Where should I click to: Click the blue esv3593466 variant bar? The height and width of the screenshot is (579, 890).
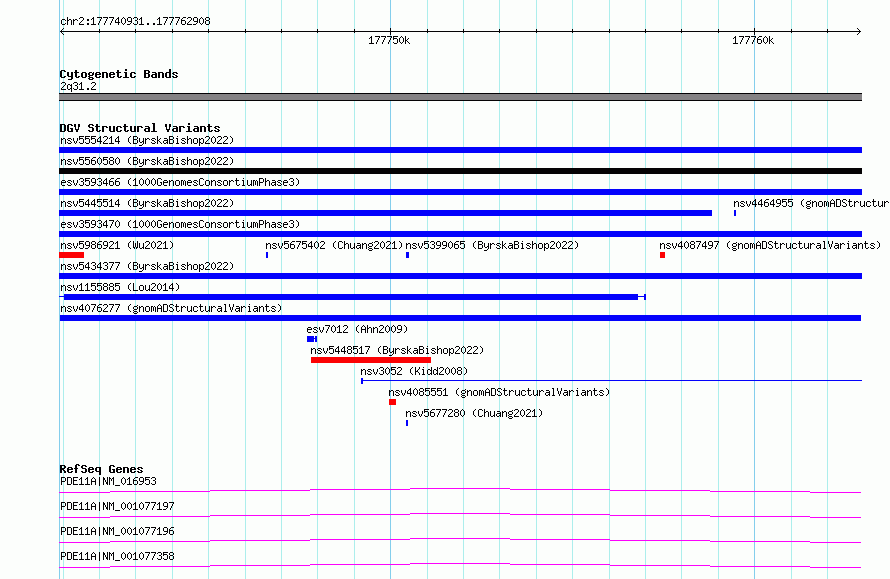tap(460, 192)
